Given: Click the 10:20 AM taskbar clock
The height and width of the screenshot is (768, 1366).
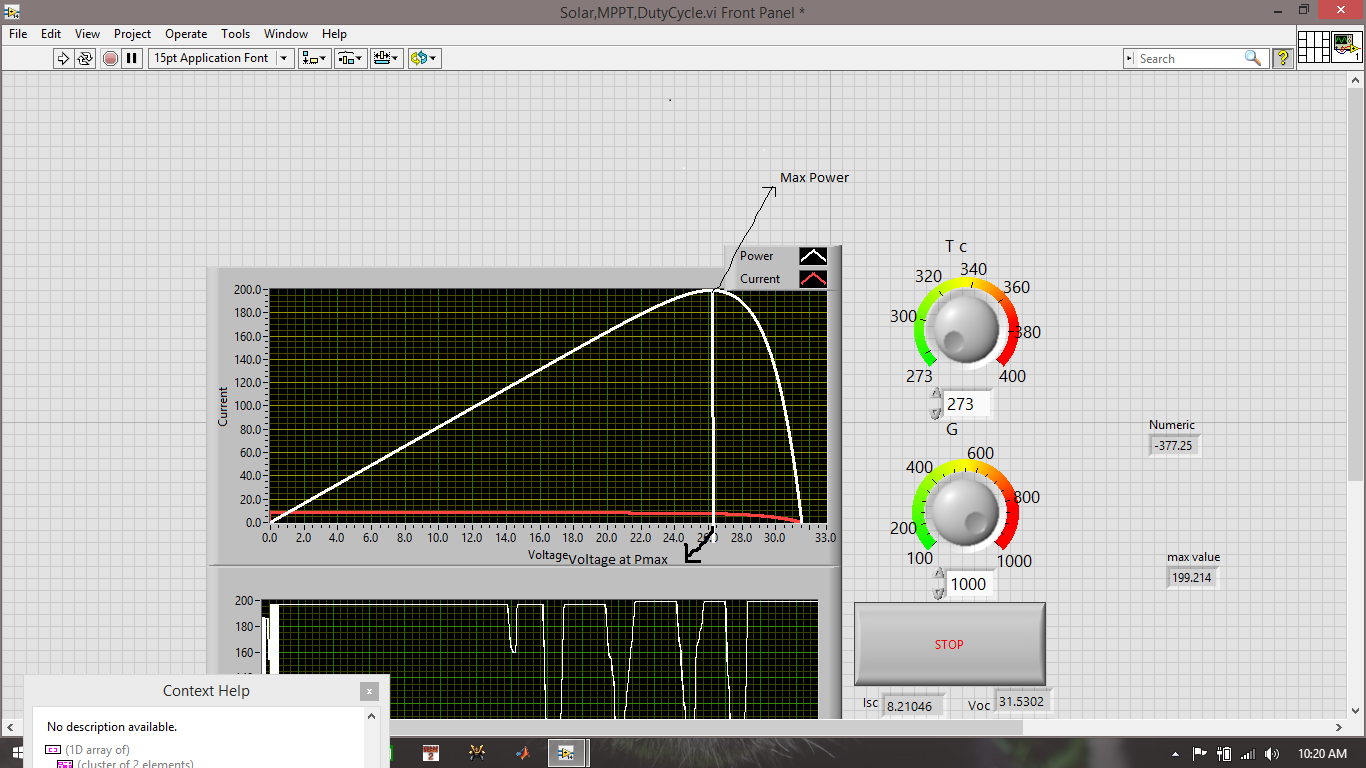Looking at the screenshot, I should pos(1322,753).
